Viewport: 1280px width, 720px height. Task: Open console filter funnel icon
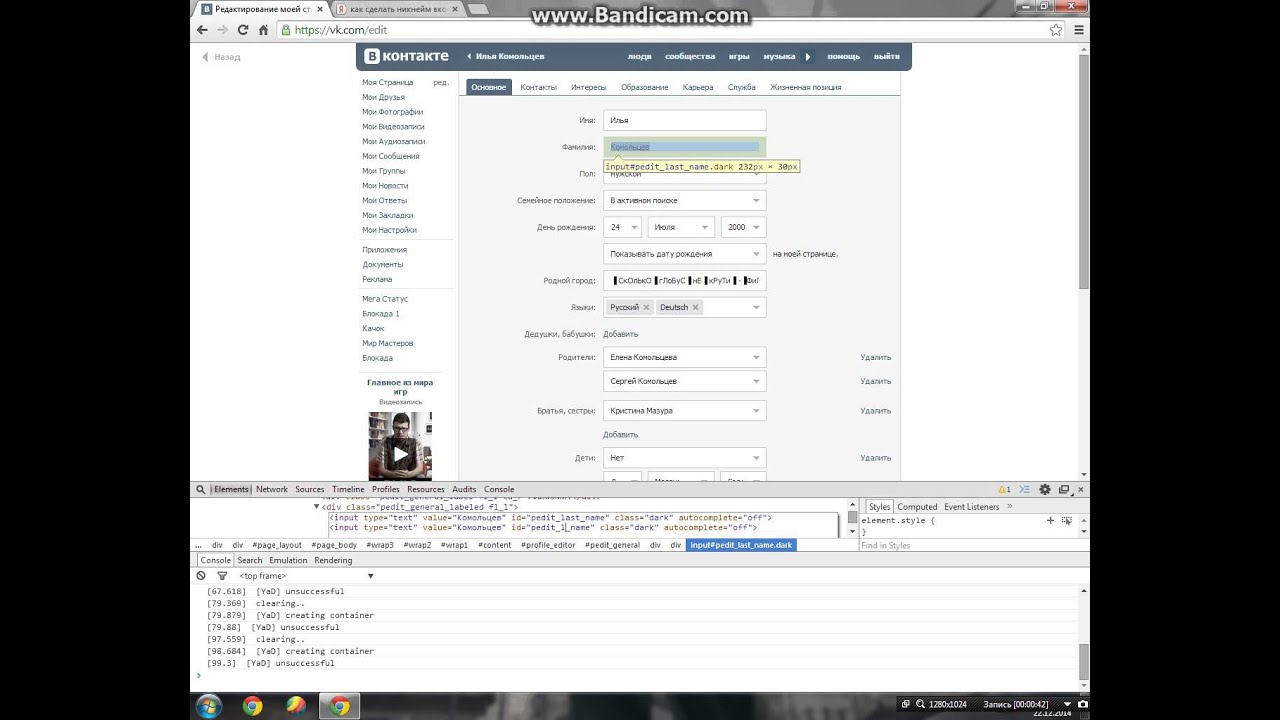click(222, 576)
